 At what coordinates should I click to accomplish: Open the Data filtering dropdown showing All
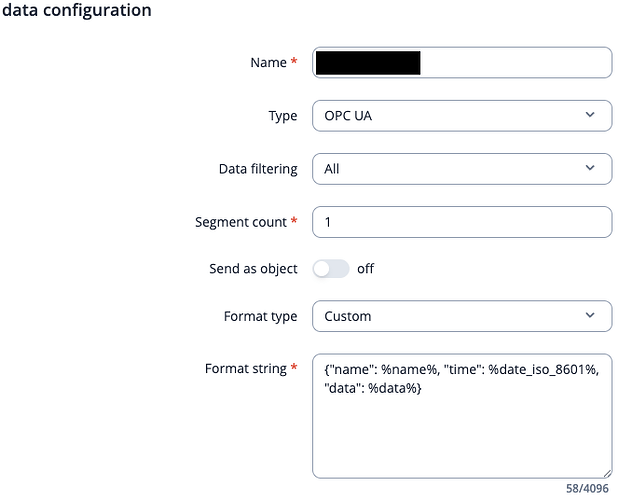pyautogui.click(x=462, y=169)
